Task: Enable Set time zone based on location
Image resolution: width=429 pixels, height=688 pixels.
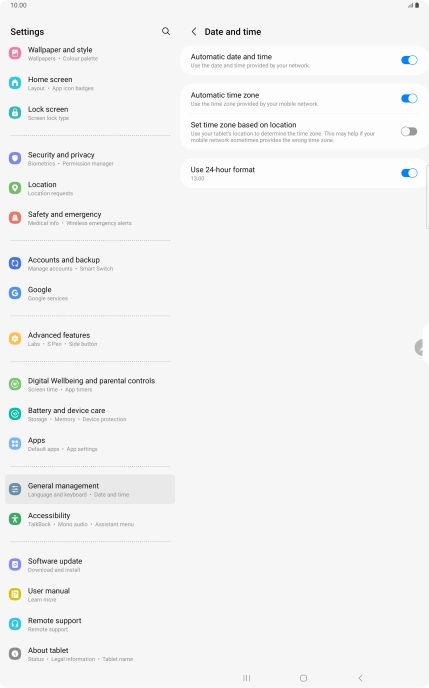Action: pos(409,131)
